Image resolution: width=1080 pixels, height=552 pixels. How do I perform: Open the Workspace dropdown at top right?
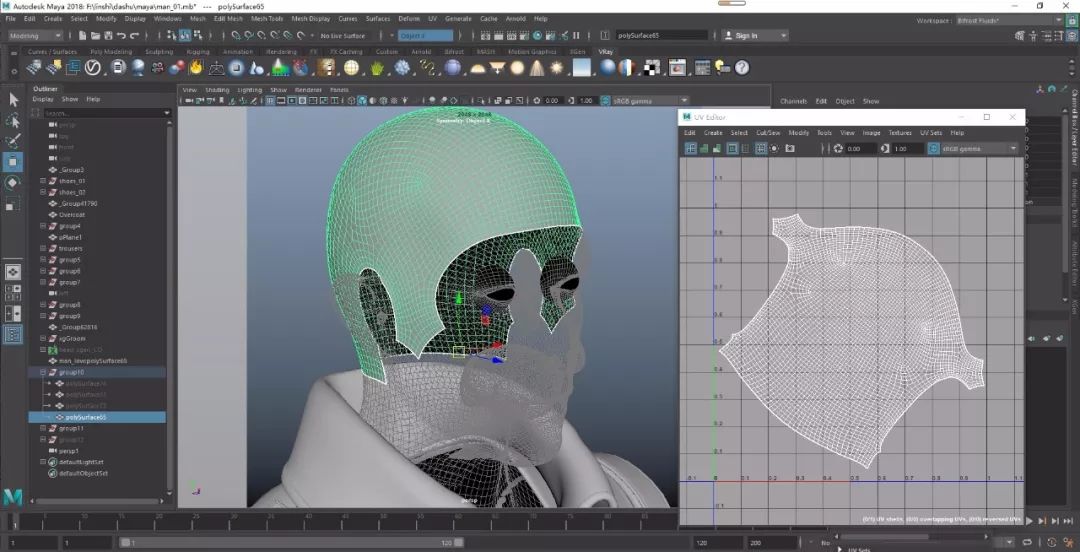tap(1010, 21)
